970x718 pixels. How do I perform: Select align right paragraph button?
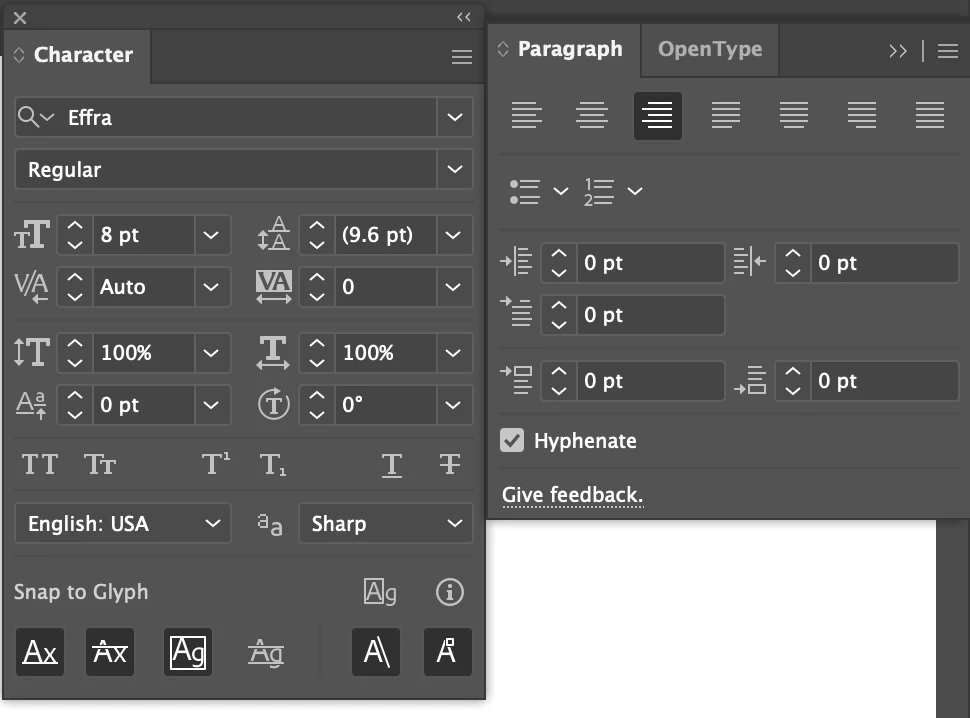(658, 116)
